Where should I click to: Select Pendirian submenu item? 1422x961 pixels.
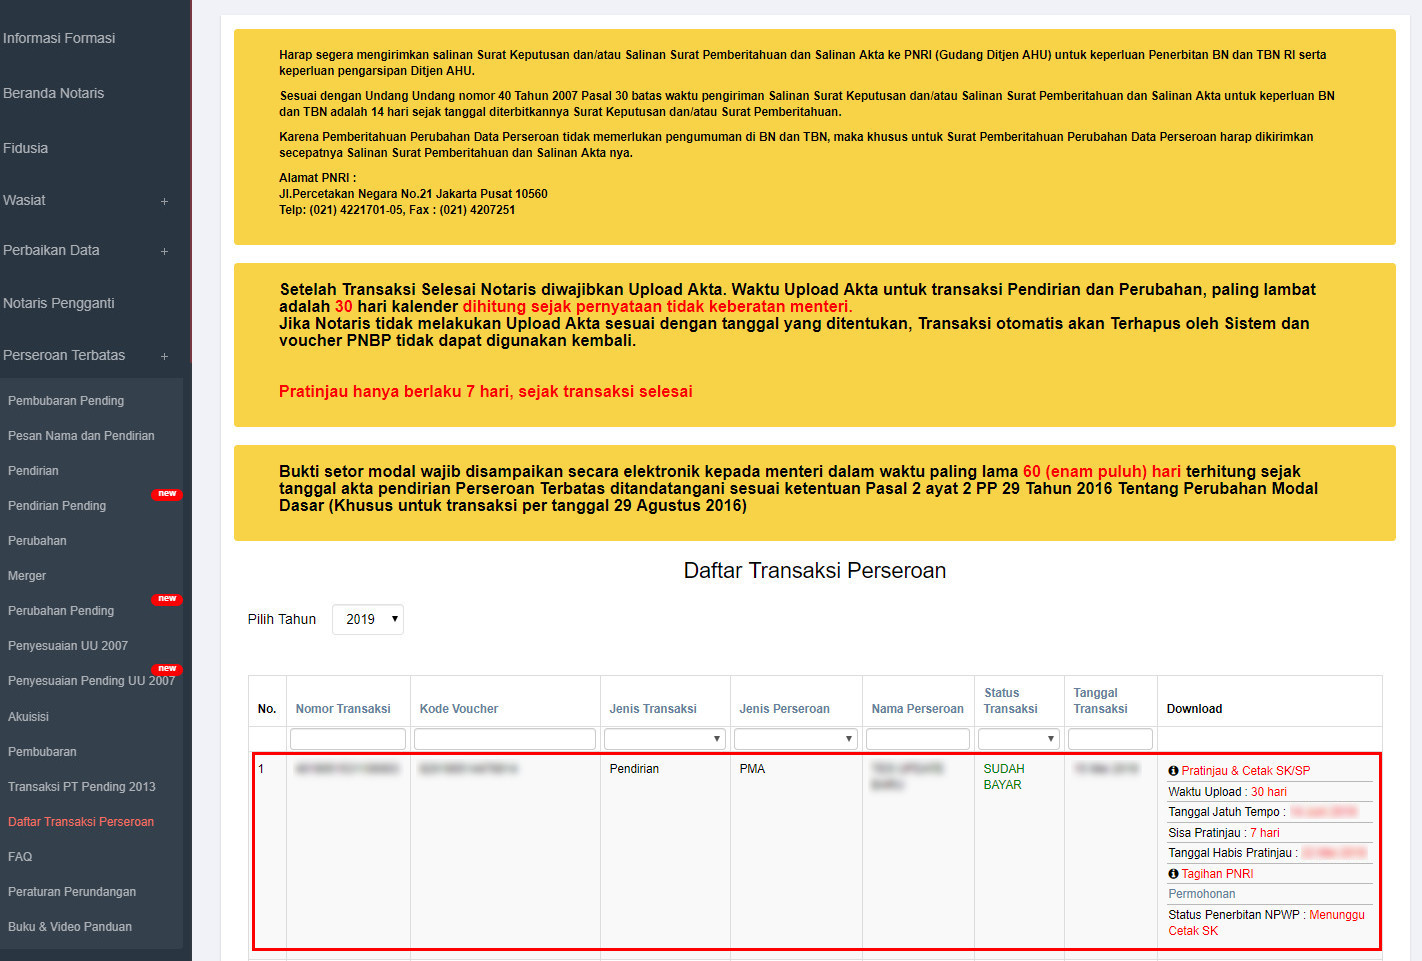point(33,471)
